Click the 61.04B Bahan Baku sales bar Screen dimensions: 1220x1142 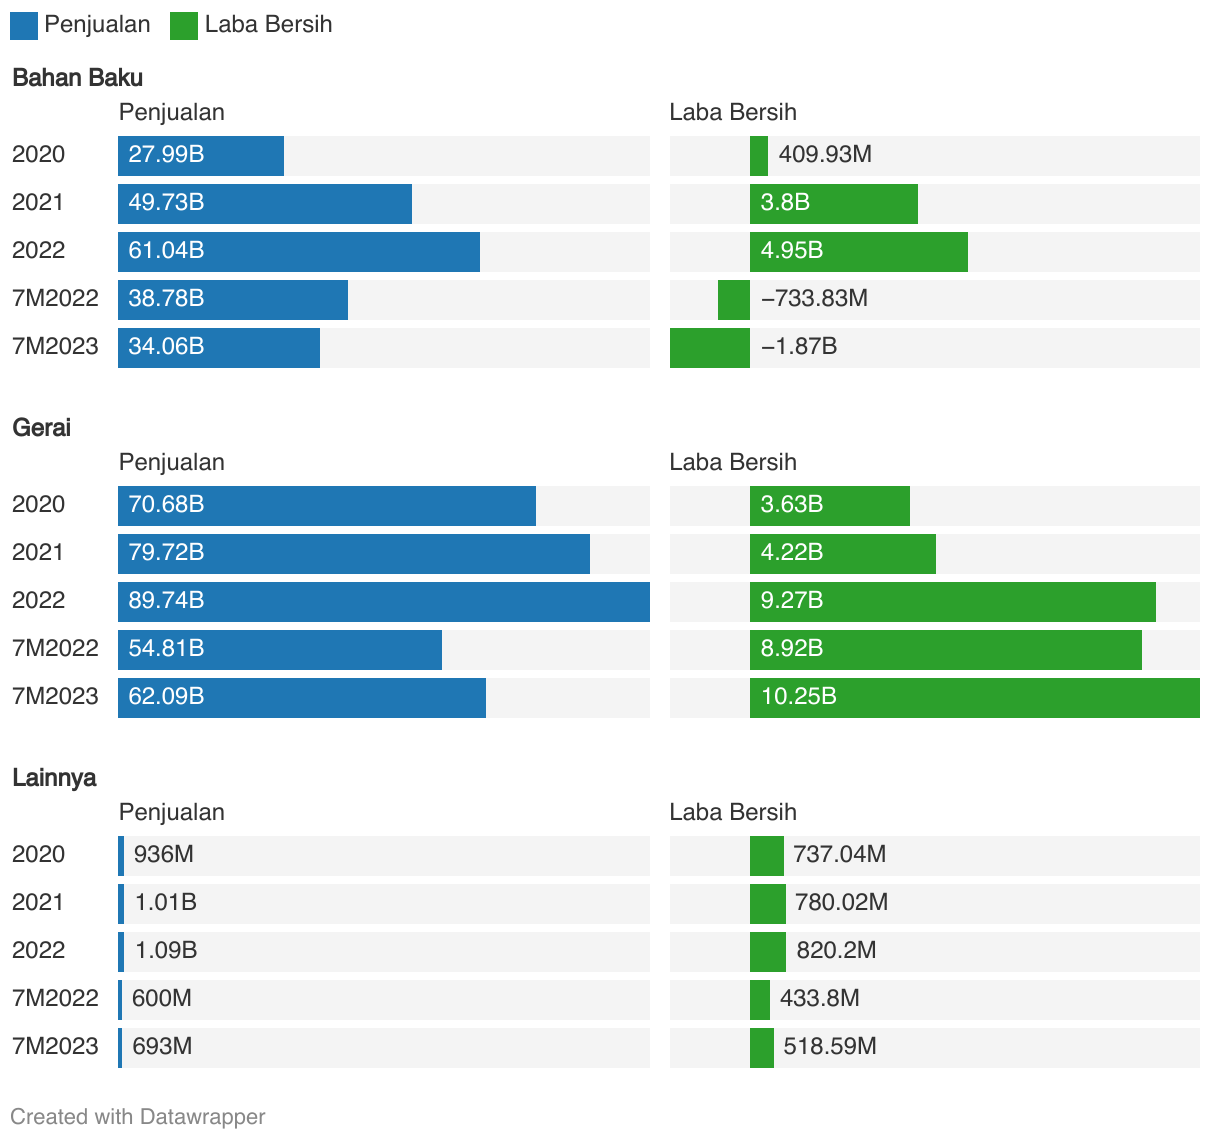pyautogui.click(x=299, y=252)
